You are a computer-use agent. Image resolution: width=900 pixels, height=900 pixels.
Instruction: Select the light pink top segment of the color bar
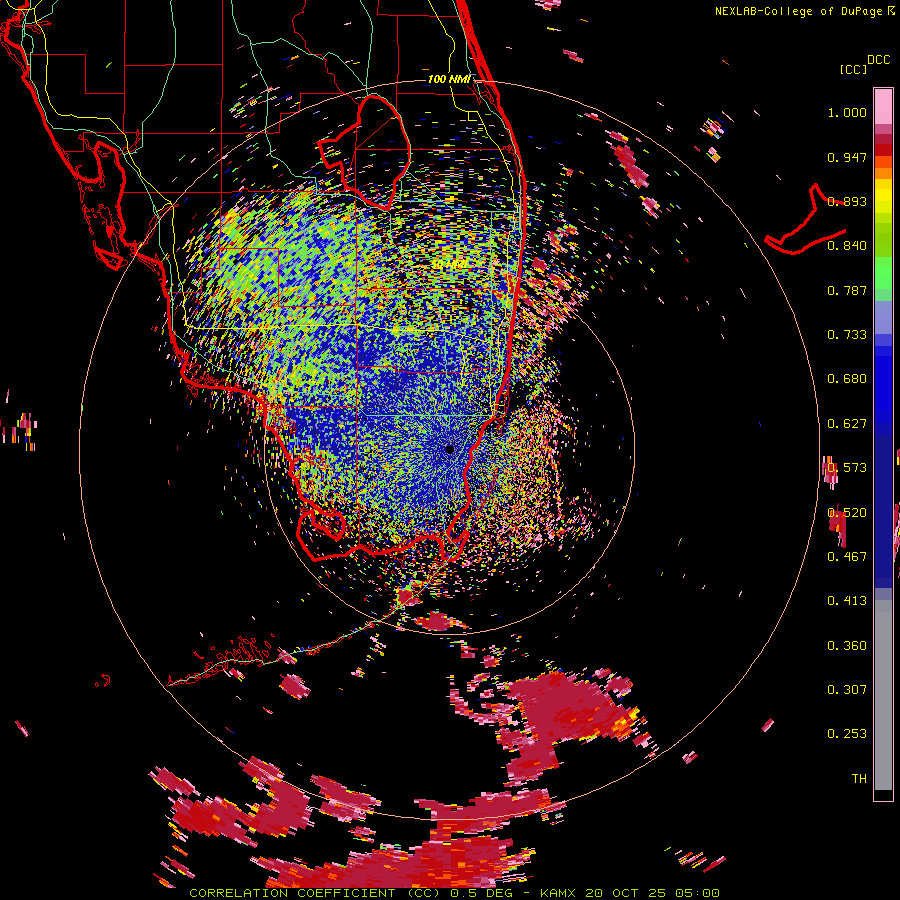point(883,106)
